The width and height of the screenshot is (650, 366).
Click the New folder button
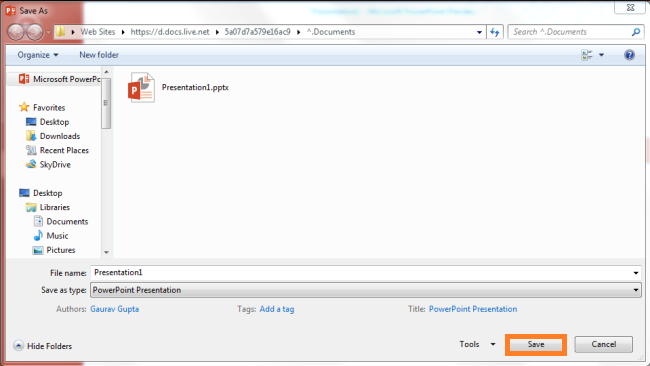(x=99, y=55)
